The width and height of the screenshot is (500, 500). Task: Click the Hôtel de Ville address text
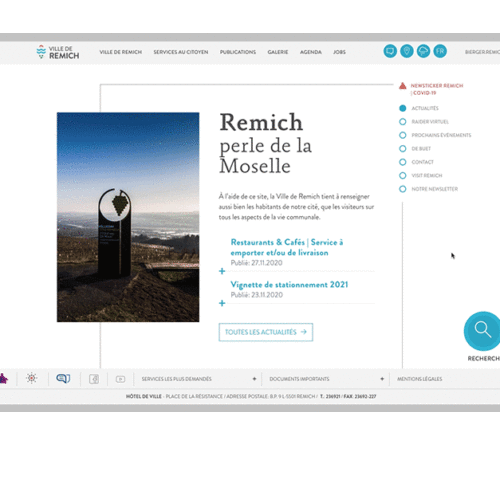click(x=251, y=396)
